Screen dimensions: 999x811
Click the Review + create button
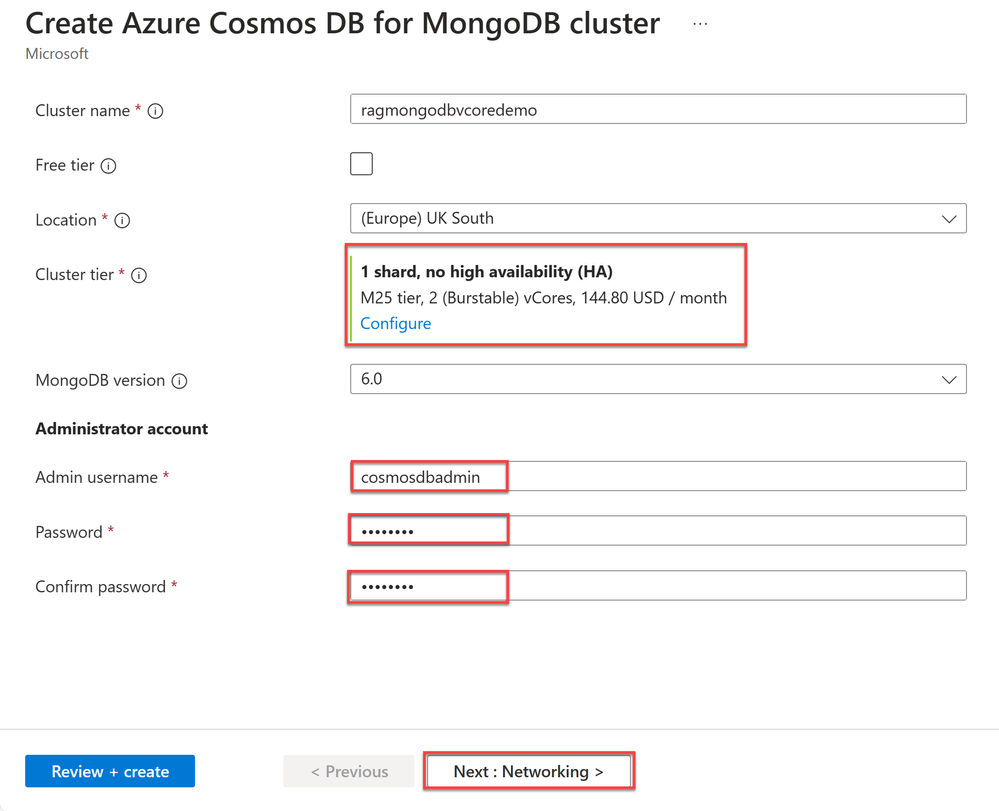(x=110, y=772)
